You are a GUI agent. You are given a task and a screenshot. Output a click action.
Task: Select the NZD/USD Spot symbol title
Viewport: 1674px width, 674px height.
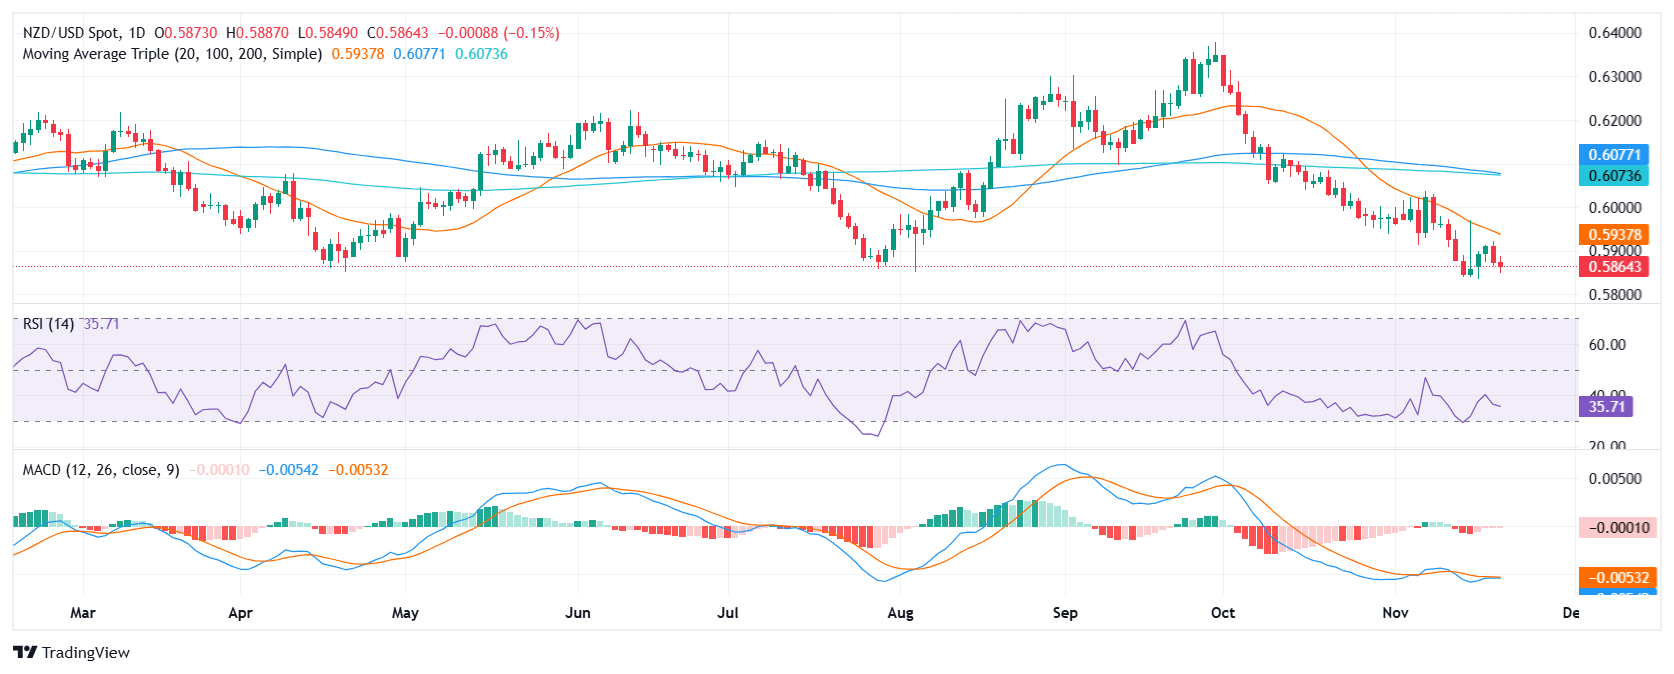point(70,33)
